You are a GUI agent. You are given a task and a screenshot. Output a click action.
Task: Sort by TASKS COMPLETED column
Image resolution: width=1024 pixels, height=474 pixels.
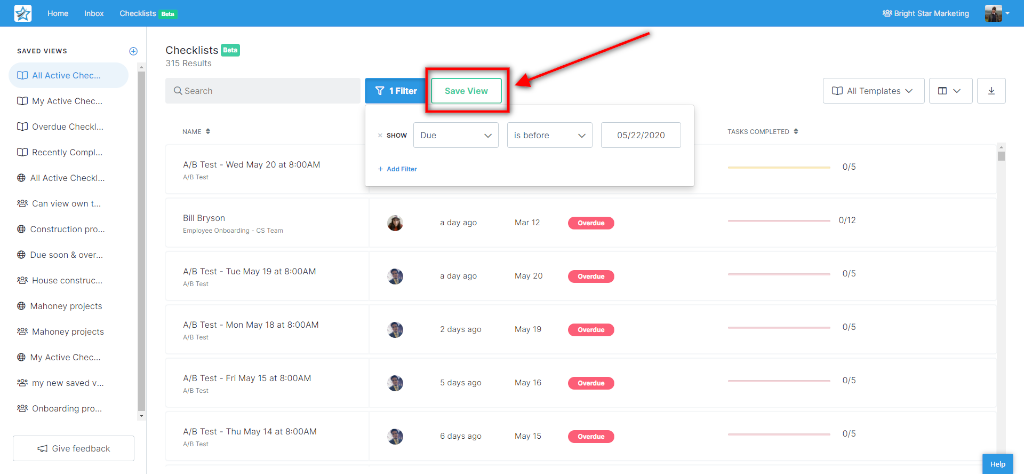pos(763,131)
